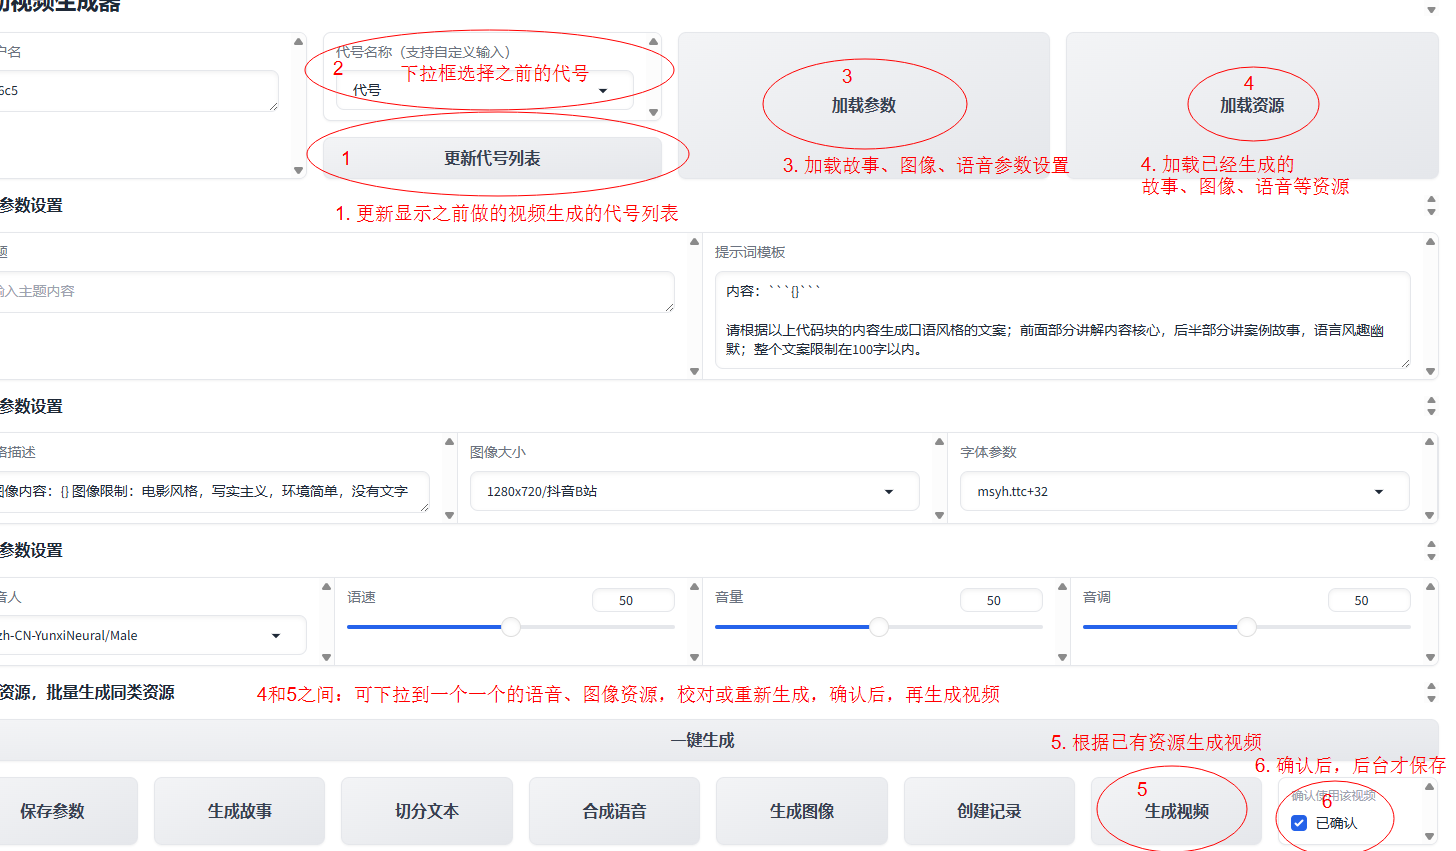The image size is (1456, 851).
Task: Click the username field showing c5
Action: [x=139, y=91]
